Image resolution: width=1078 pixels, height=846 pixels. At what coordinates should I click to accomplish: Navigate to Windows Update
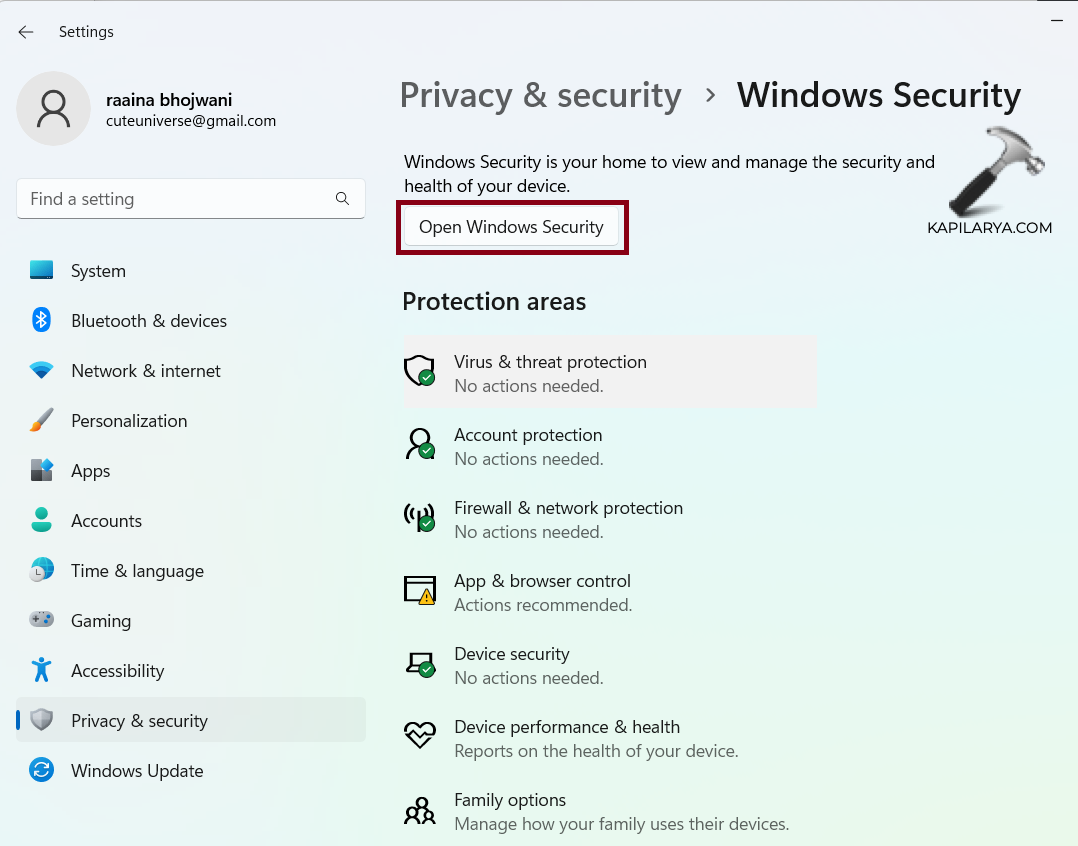(137, 771)
